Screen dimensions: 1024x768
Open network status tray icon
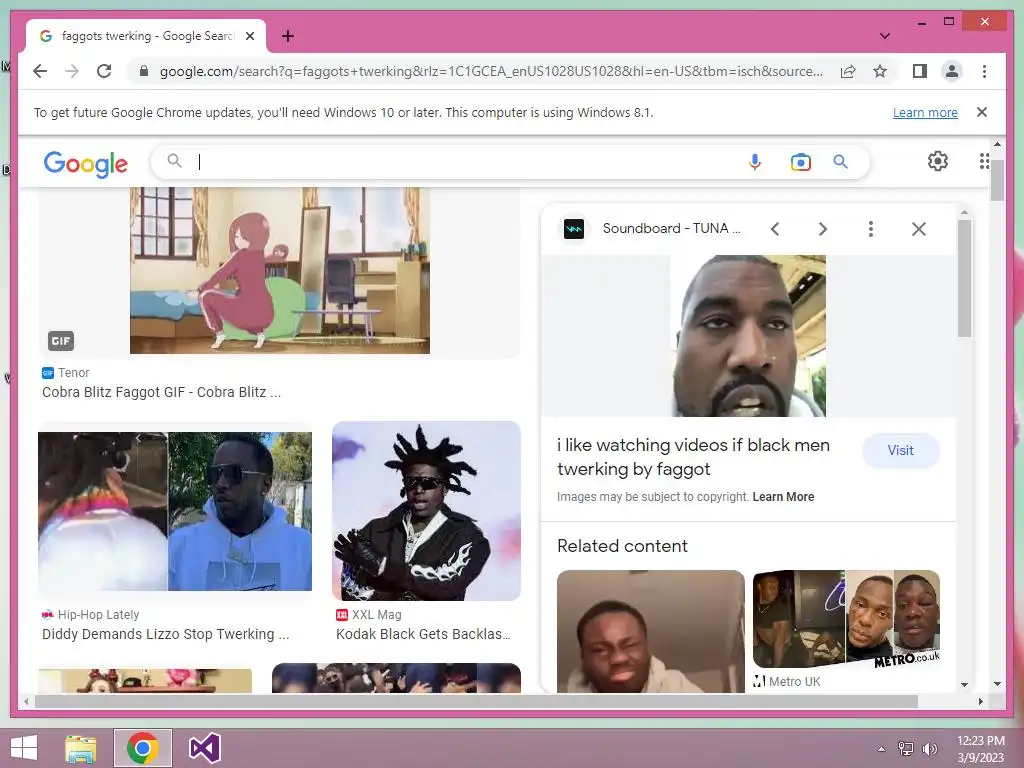point(905,749)
